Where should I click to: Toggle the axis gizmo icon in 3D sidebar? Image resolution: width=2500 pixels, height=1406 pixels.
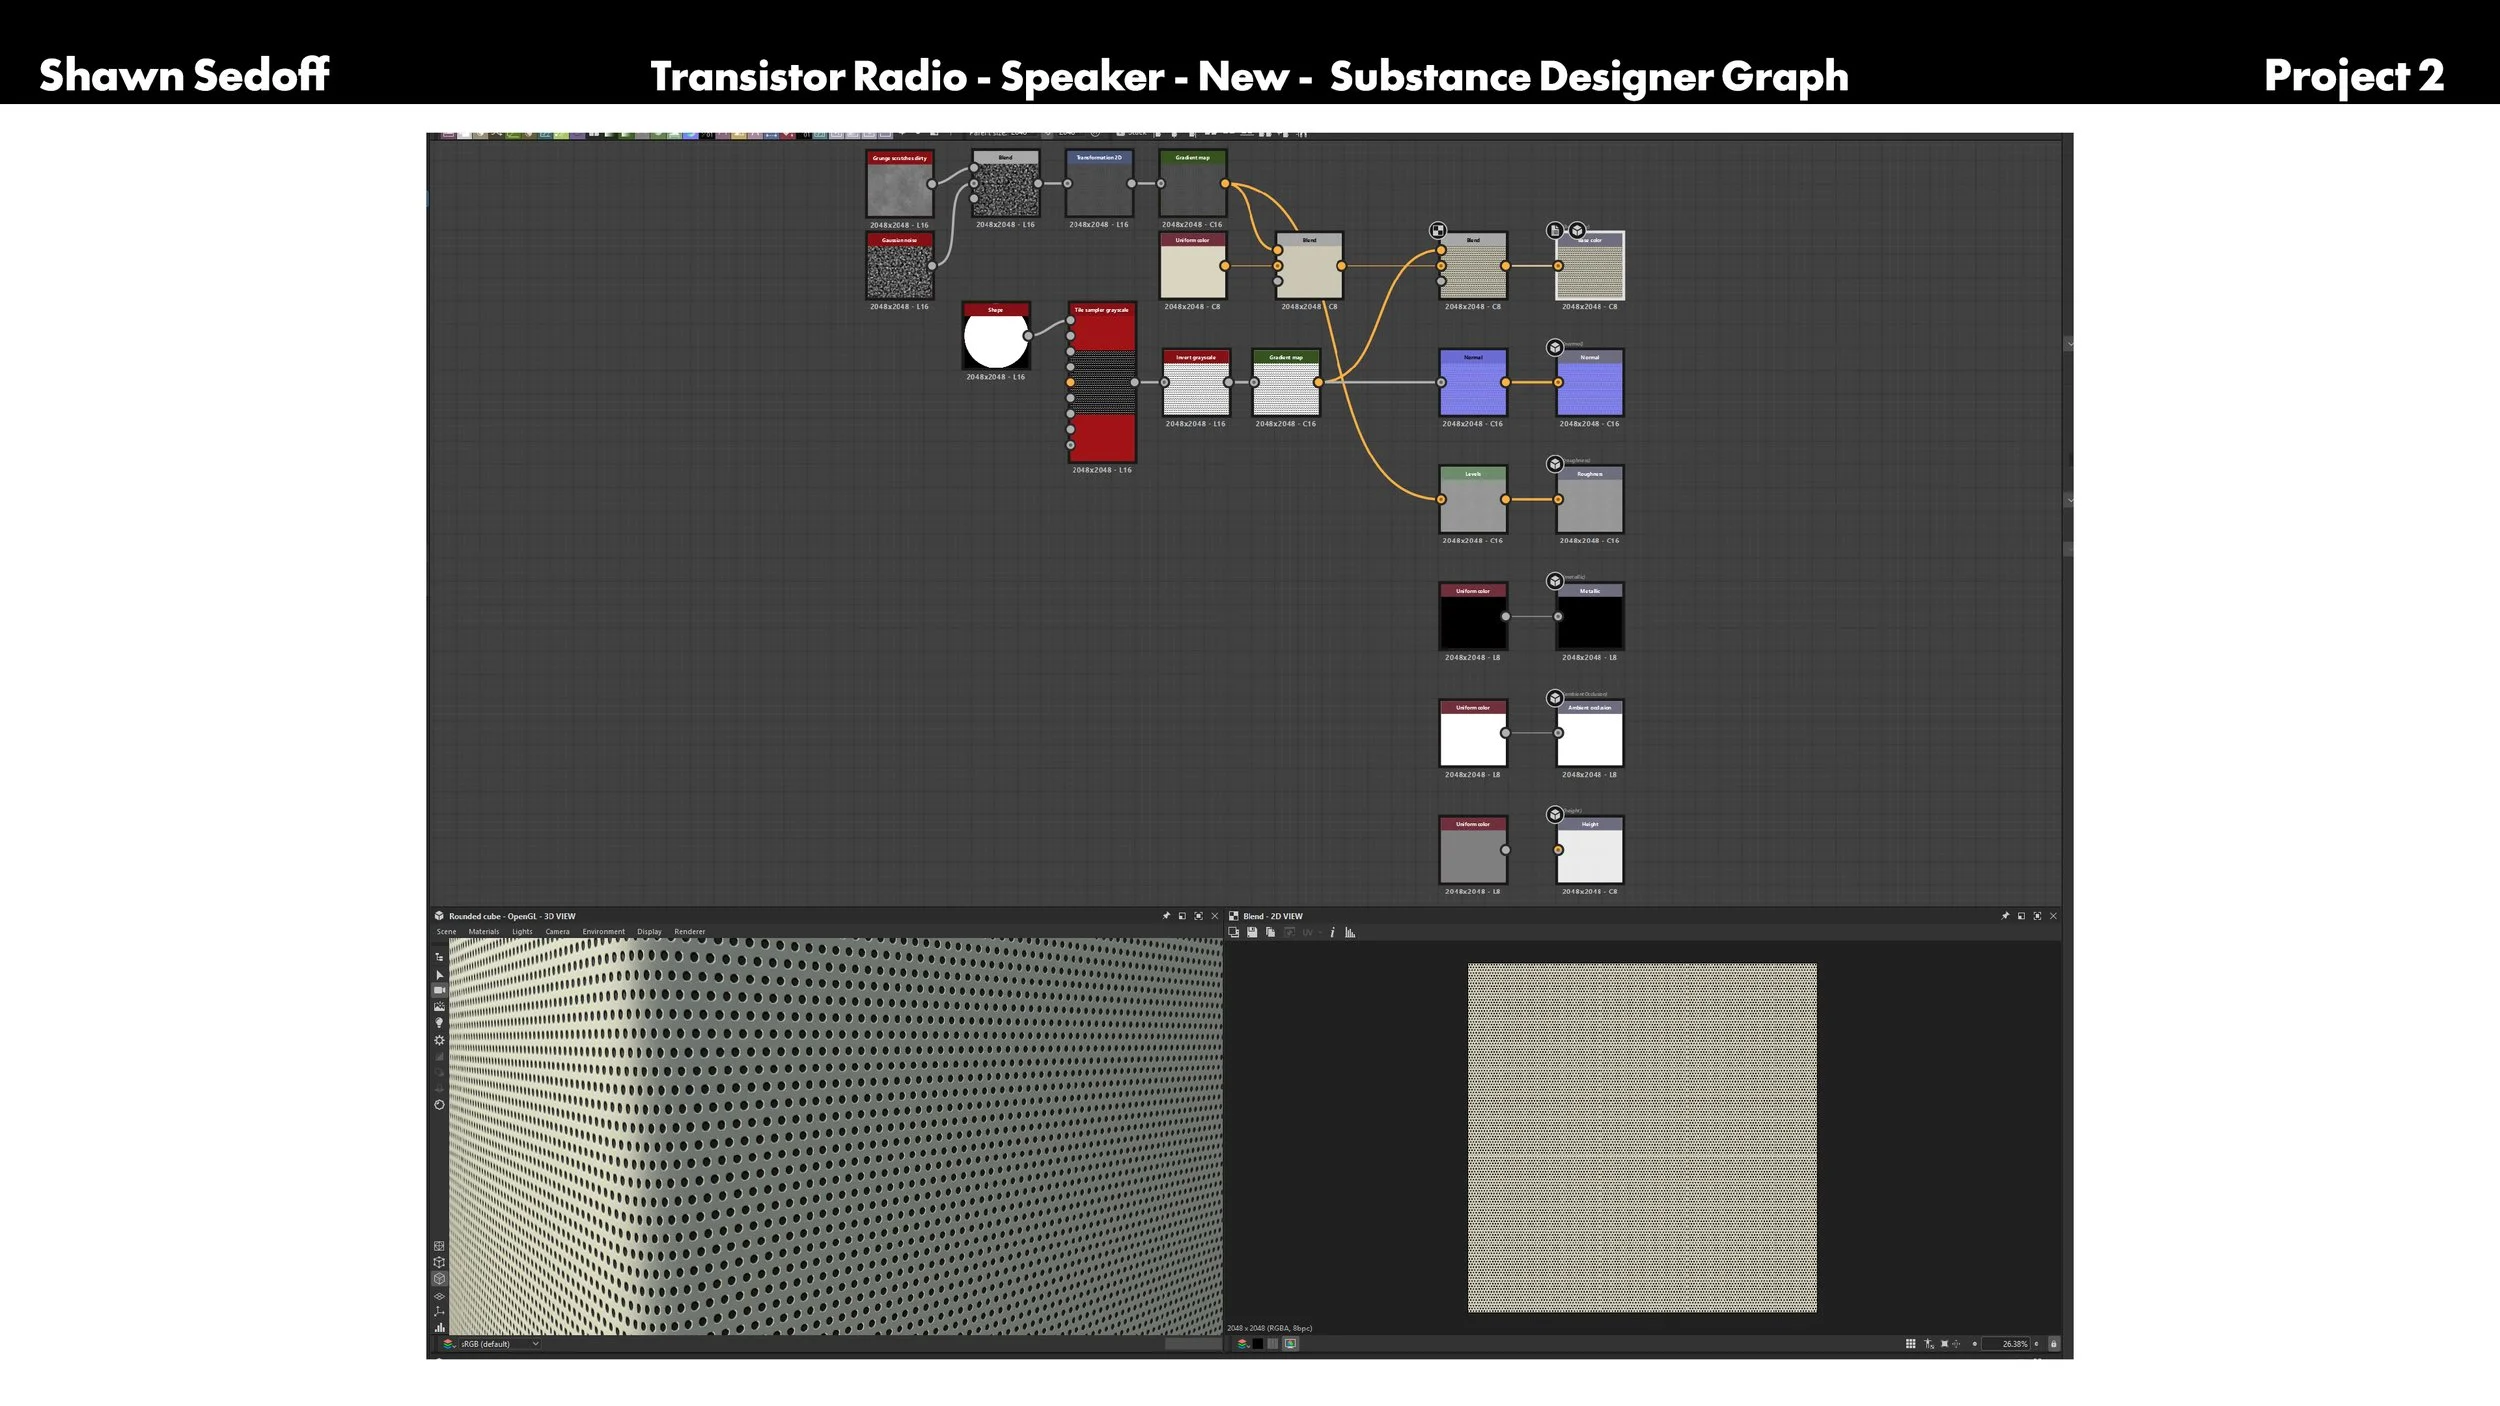(x=439, y=1311)
